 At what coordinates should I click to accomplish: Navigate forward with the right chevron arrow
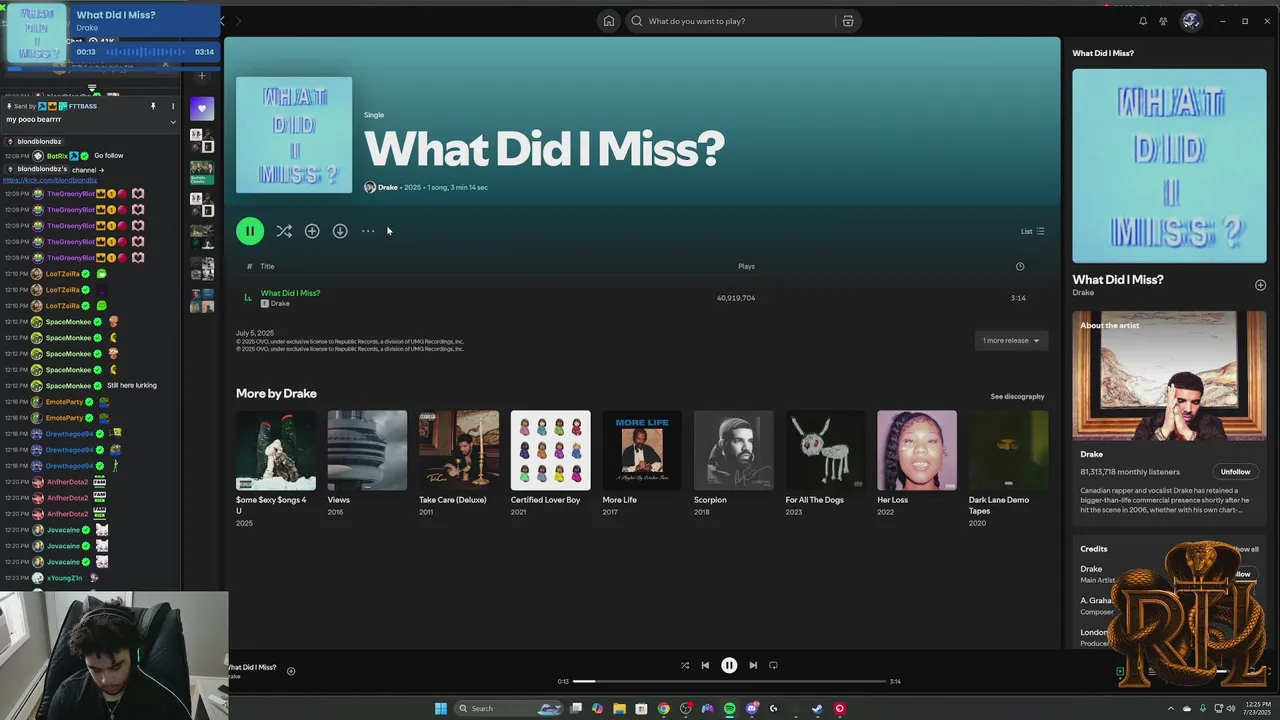point(238,21)
